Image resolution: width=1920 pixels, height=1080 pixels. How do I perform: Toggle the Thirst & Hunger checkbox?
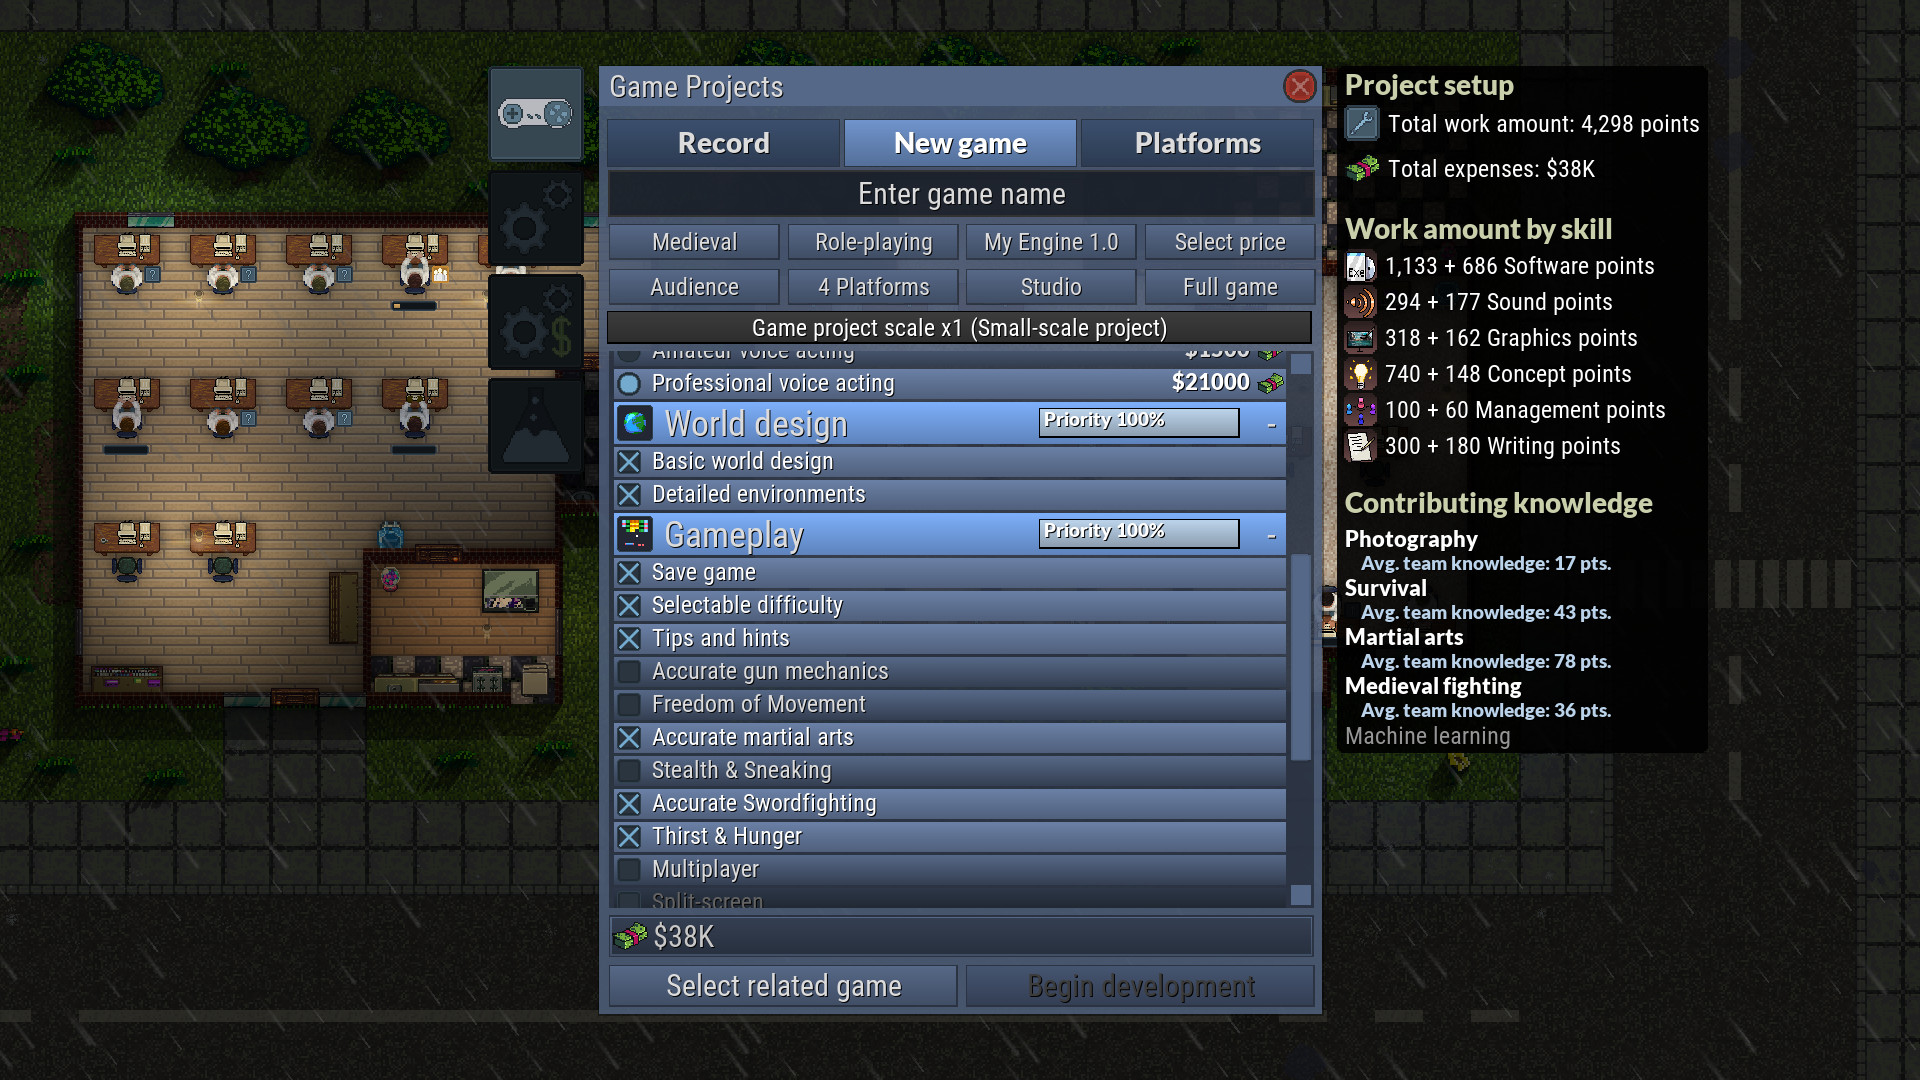(x=629, y=835)
